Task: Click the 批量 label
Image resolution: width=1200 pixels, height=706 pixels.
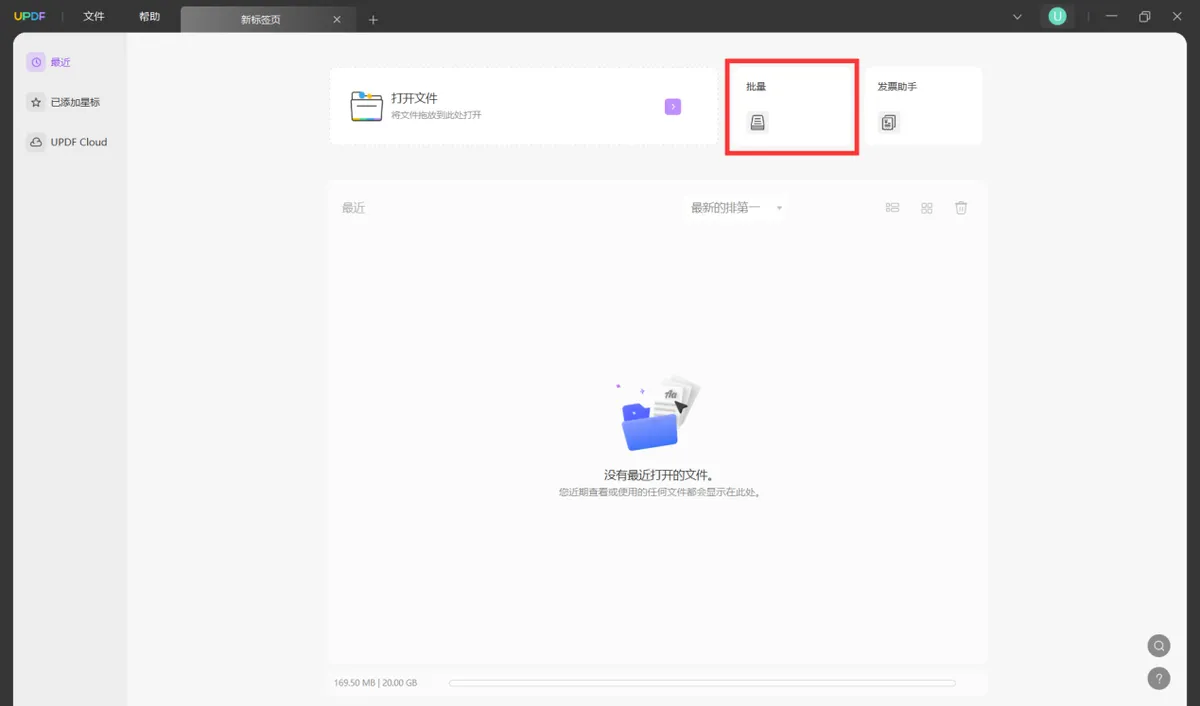Action: click(x=756, y=87)
